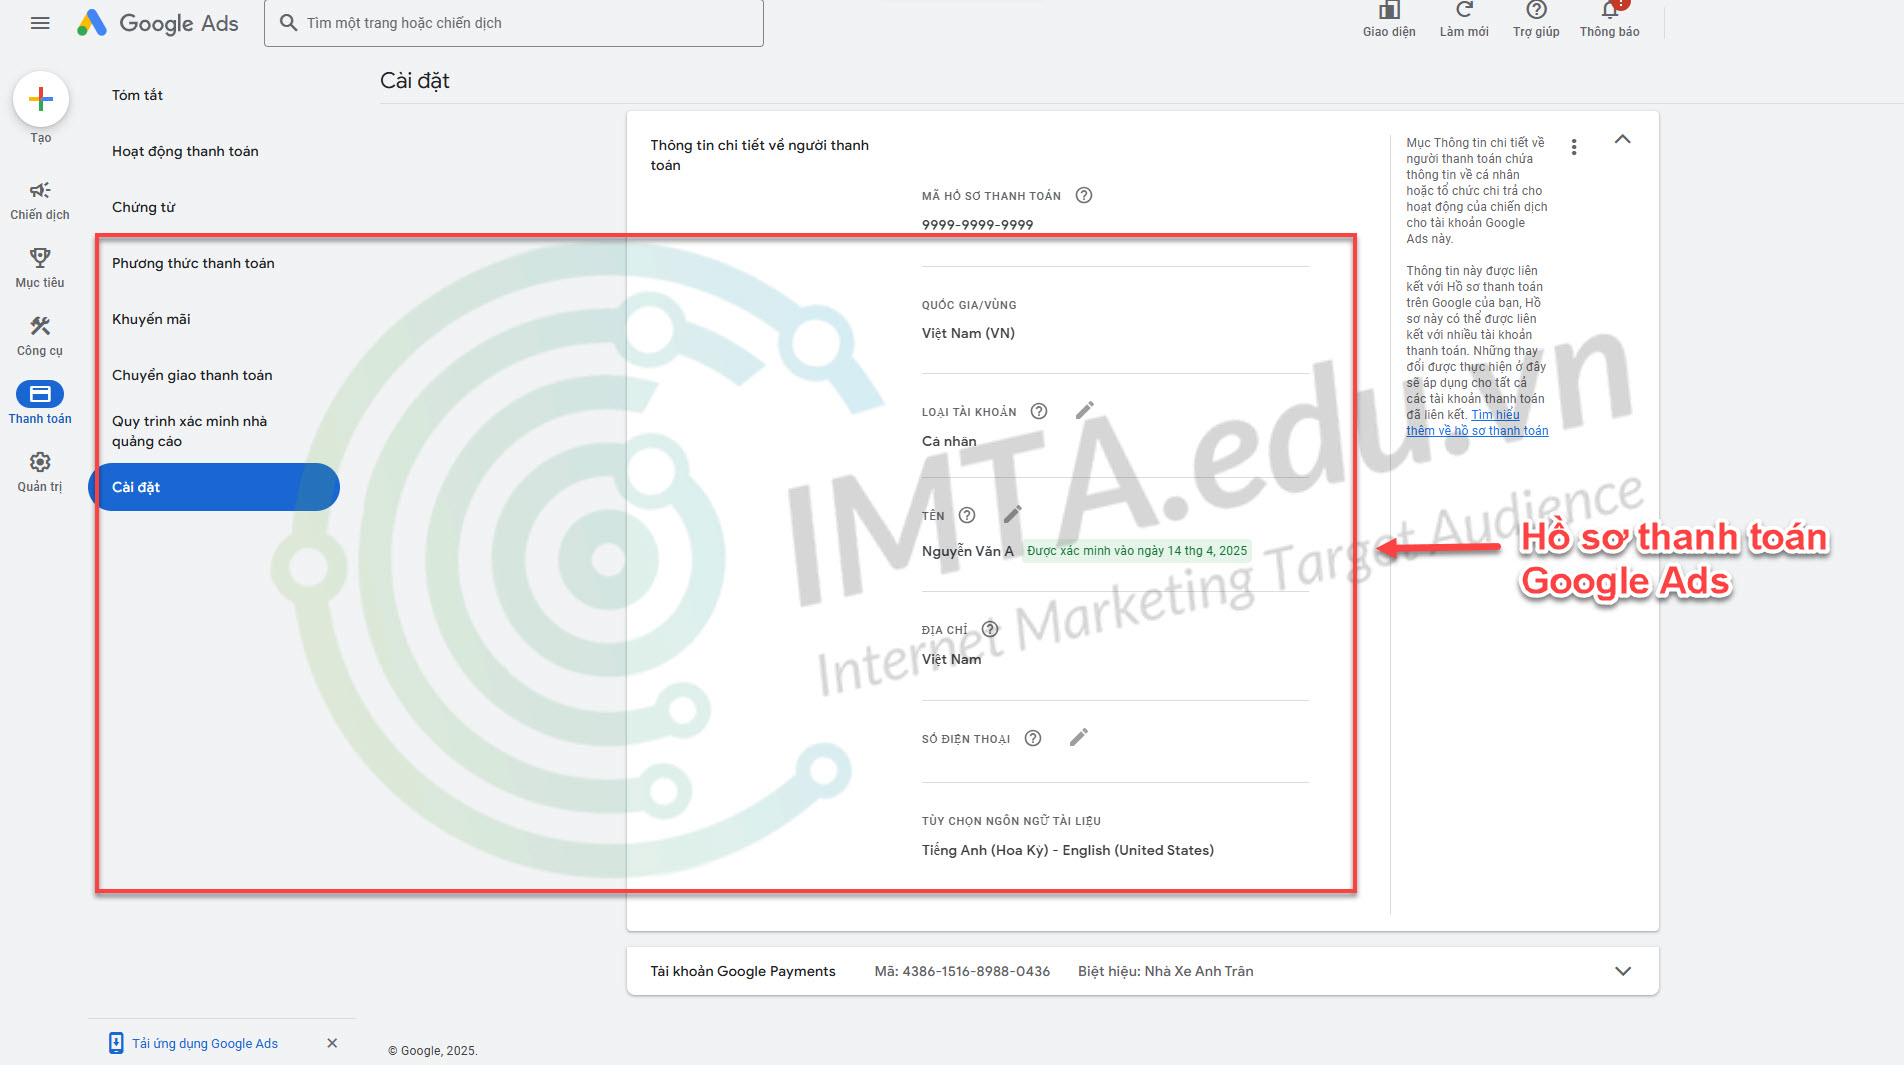Open three-dot more options menu

(x=1574, y=147)
